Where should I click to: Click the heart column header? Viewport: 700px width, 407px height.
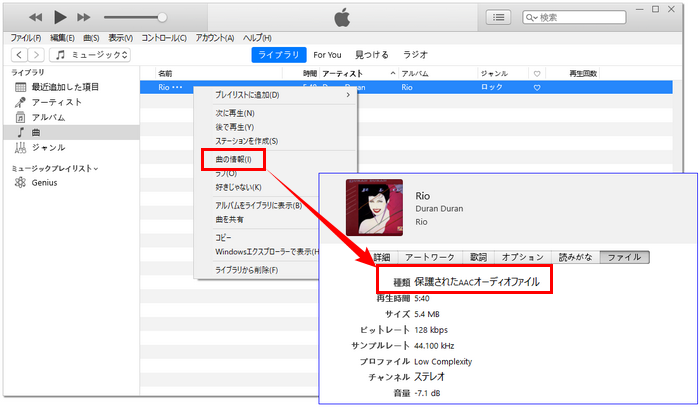coord(537,74)
